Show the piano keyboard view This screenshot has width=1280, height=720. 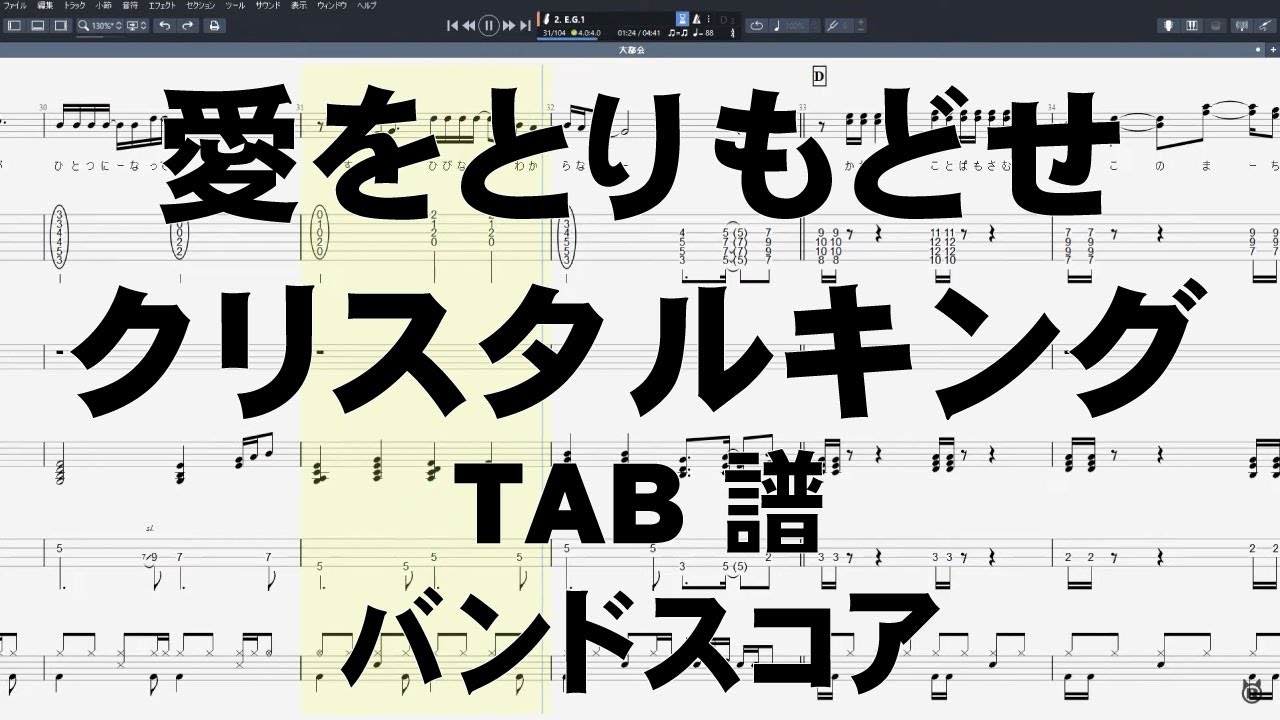click(x=1194, y=26)
